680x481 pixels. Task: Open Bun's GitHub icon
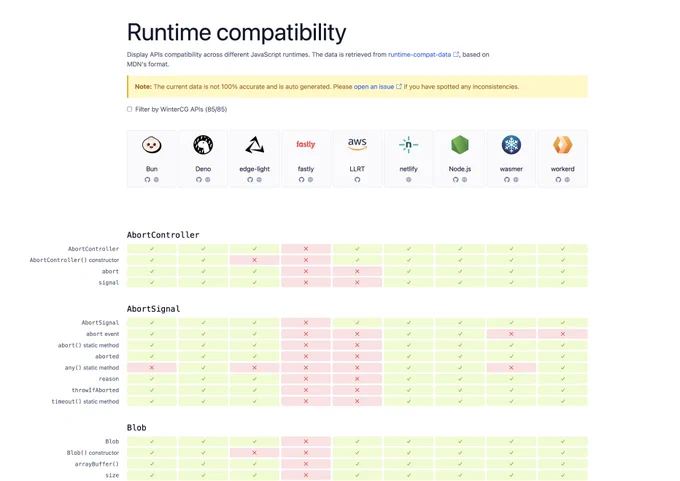147,180
